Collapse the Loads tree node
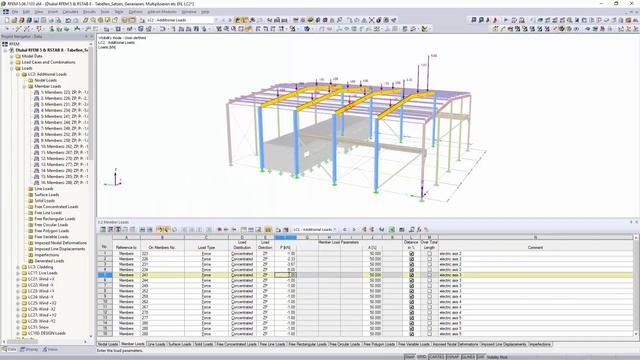The height and width of the screenshot is (360, 640). click(x=12, y=68)
